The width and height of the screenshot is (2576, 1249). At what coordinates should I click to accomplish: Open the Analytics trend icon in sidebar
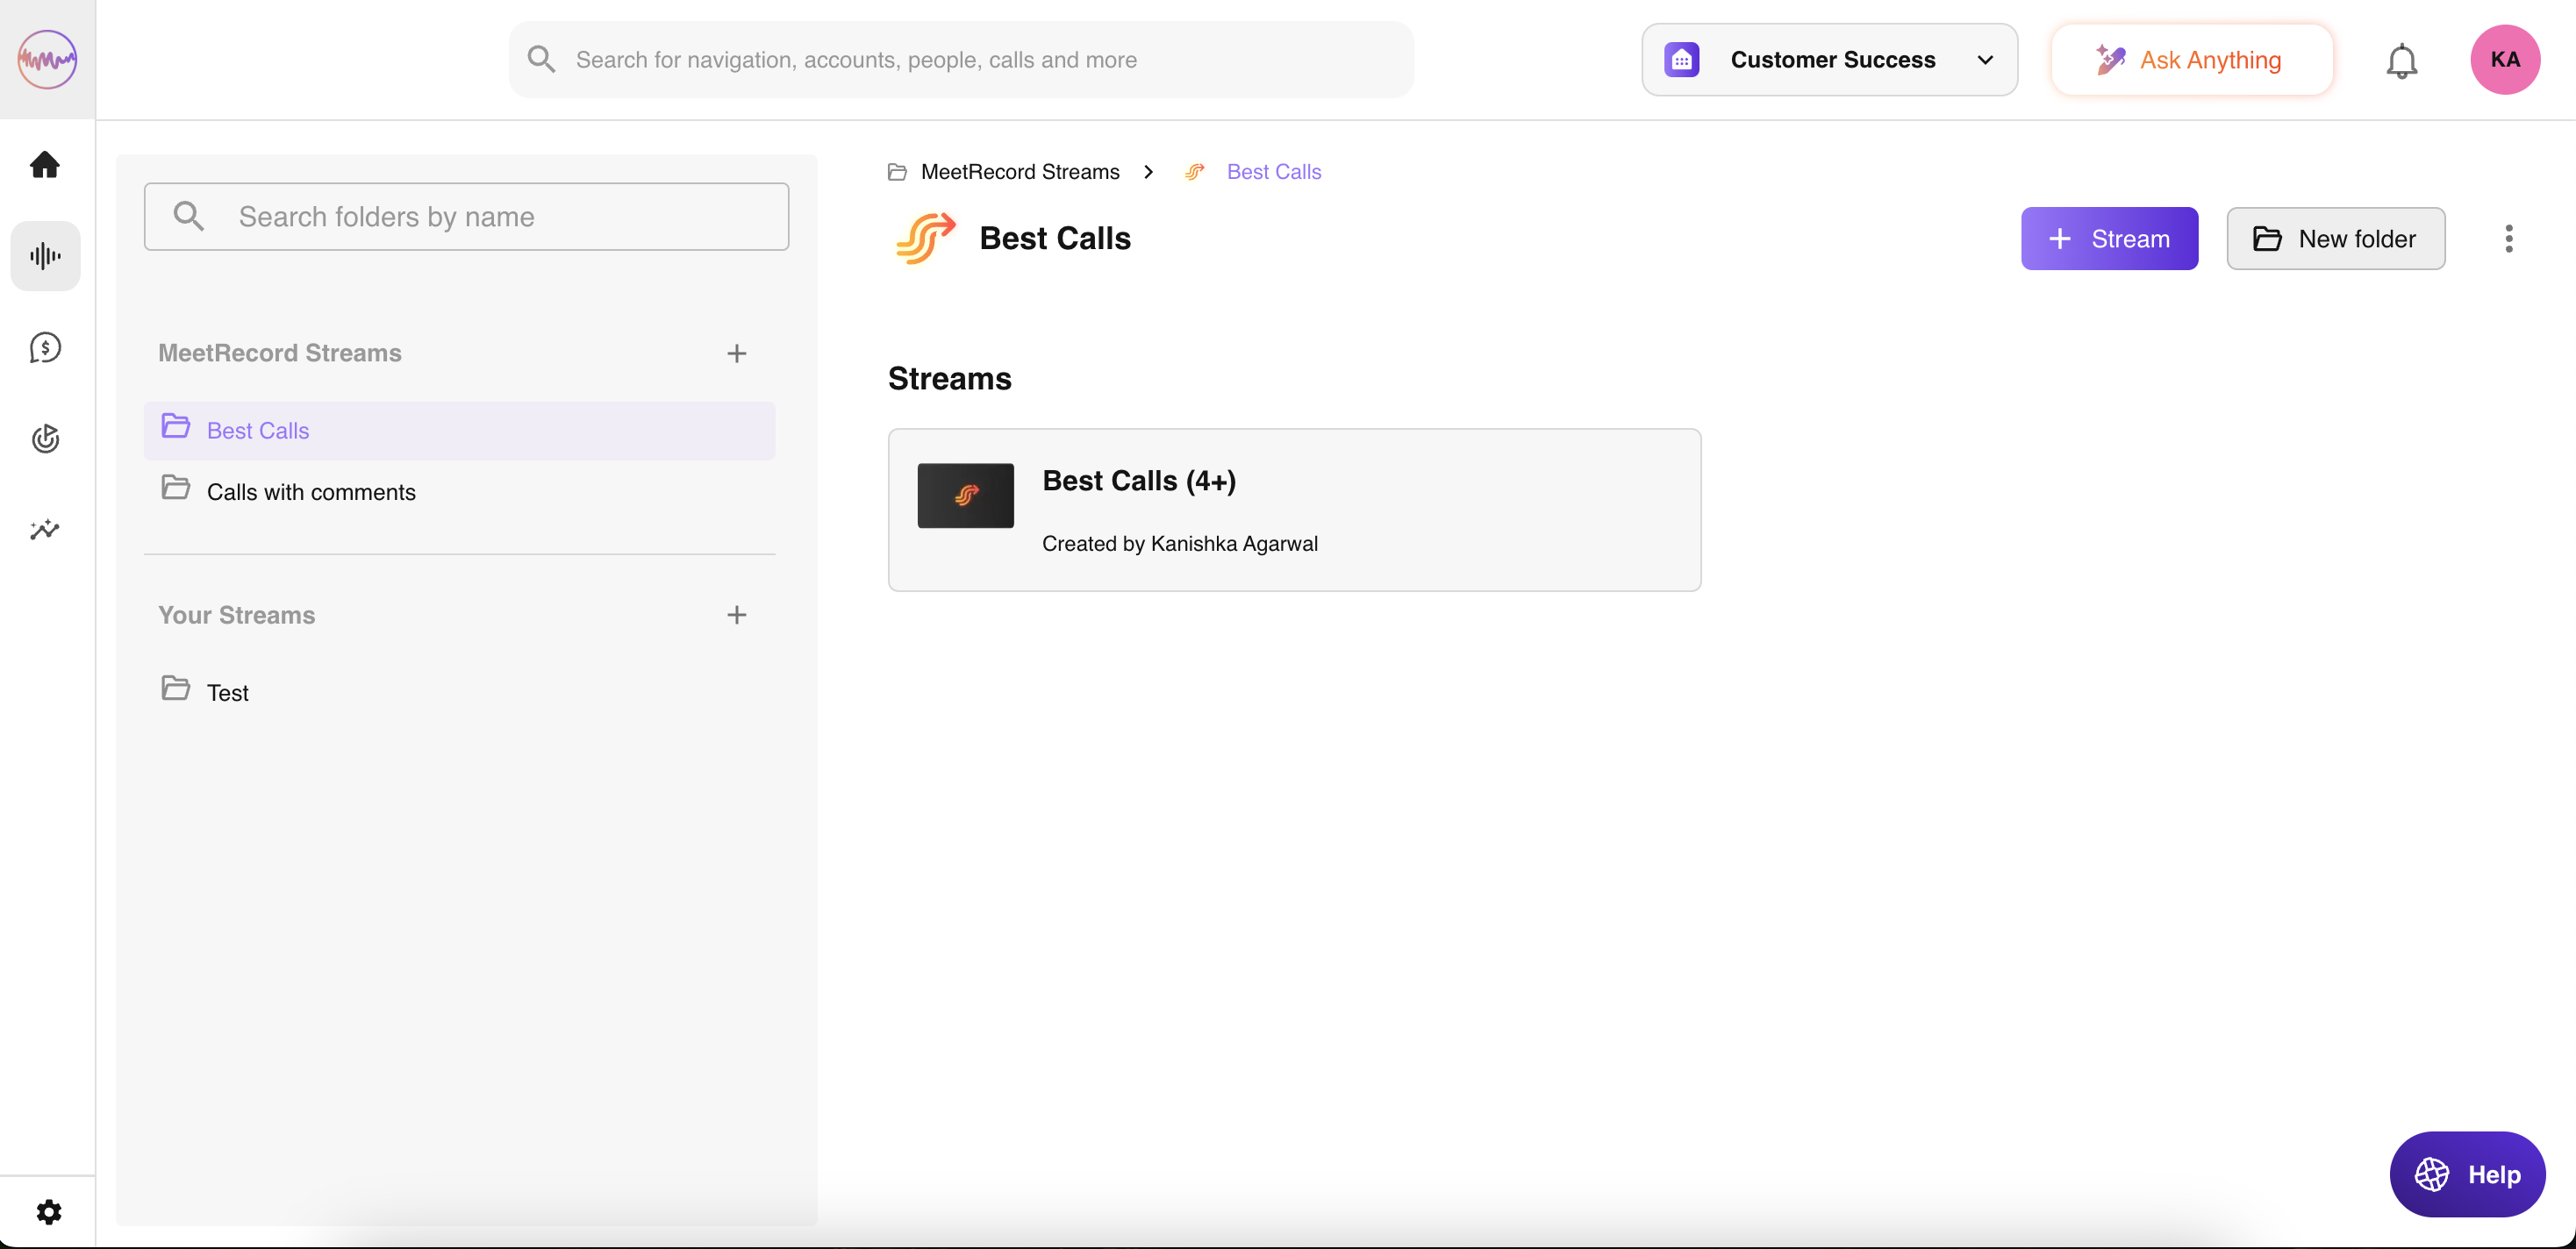45,530
